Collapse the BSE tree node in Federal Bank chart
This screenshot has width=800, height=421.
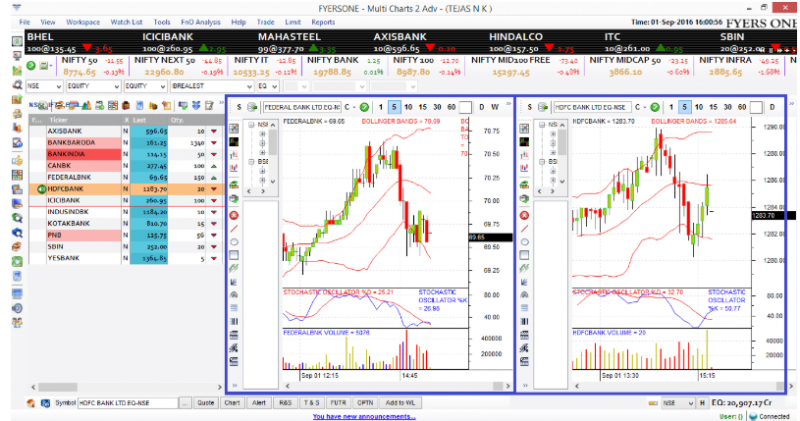tap(252, 162)
